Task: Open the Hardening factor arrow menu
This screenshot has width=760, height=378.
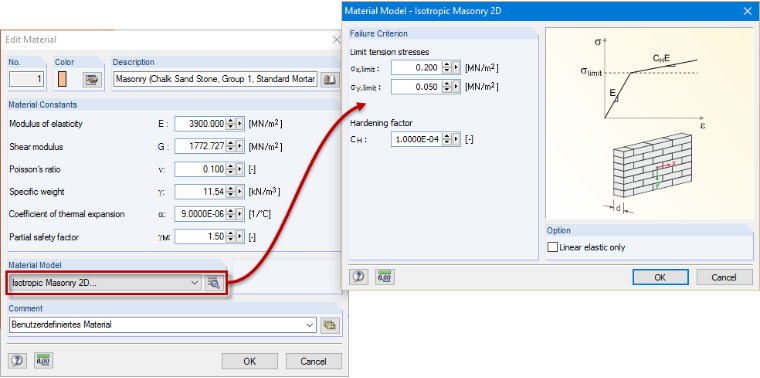Action: [456, 140]
